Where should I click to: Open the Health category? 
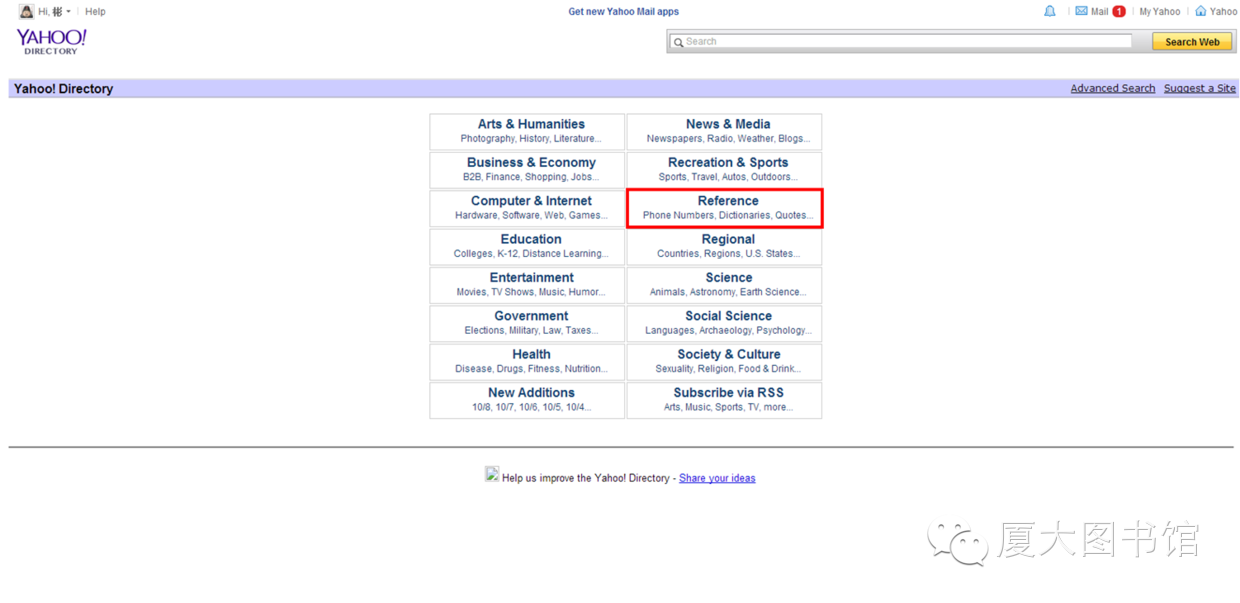[531, 354]
